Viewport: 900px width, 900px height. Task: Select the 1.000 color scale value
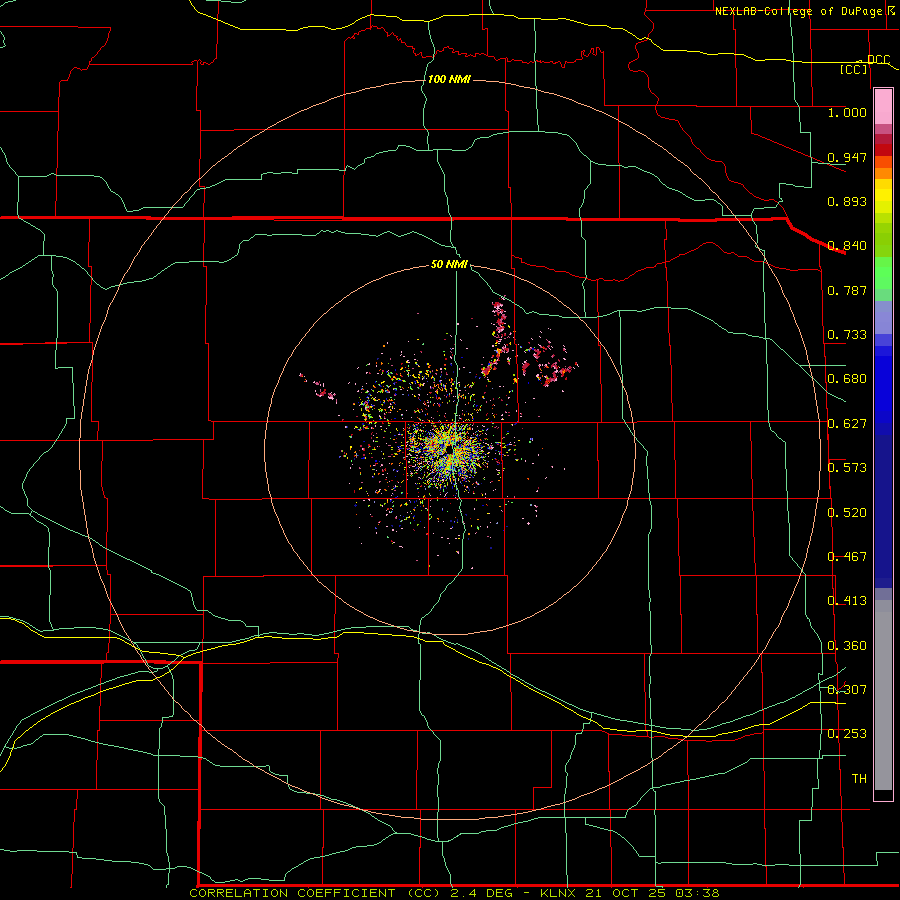tap(847, 112)
